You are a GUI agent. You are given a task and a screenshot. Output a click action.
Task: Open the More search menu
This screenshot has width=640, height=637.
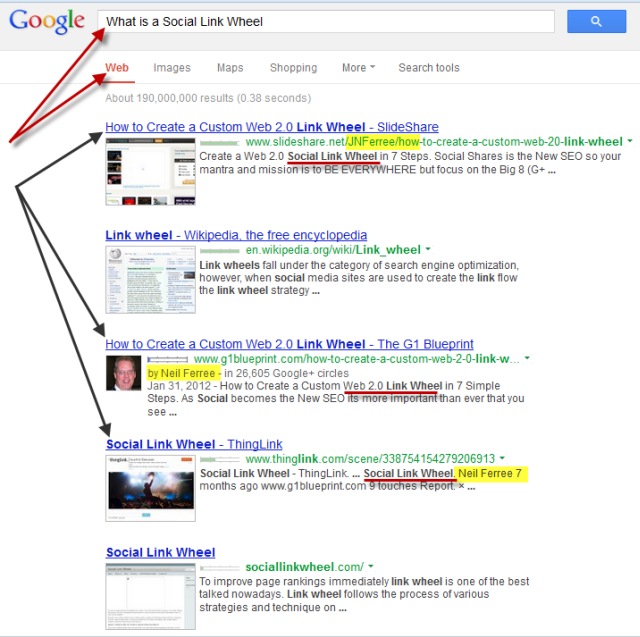pyautogui.click(x=358, y=68)
